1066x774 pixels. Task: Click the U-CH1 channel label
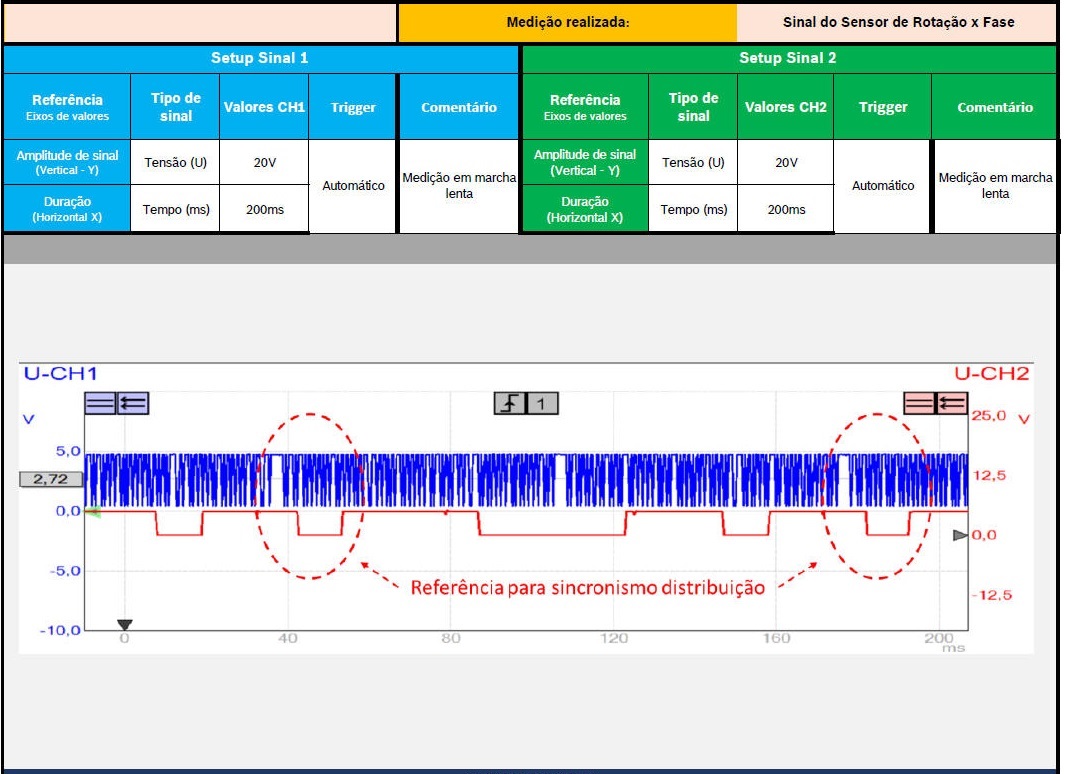tap(60, 374)
